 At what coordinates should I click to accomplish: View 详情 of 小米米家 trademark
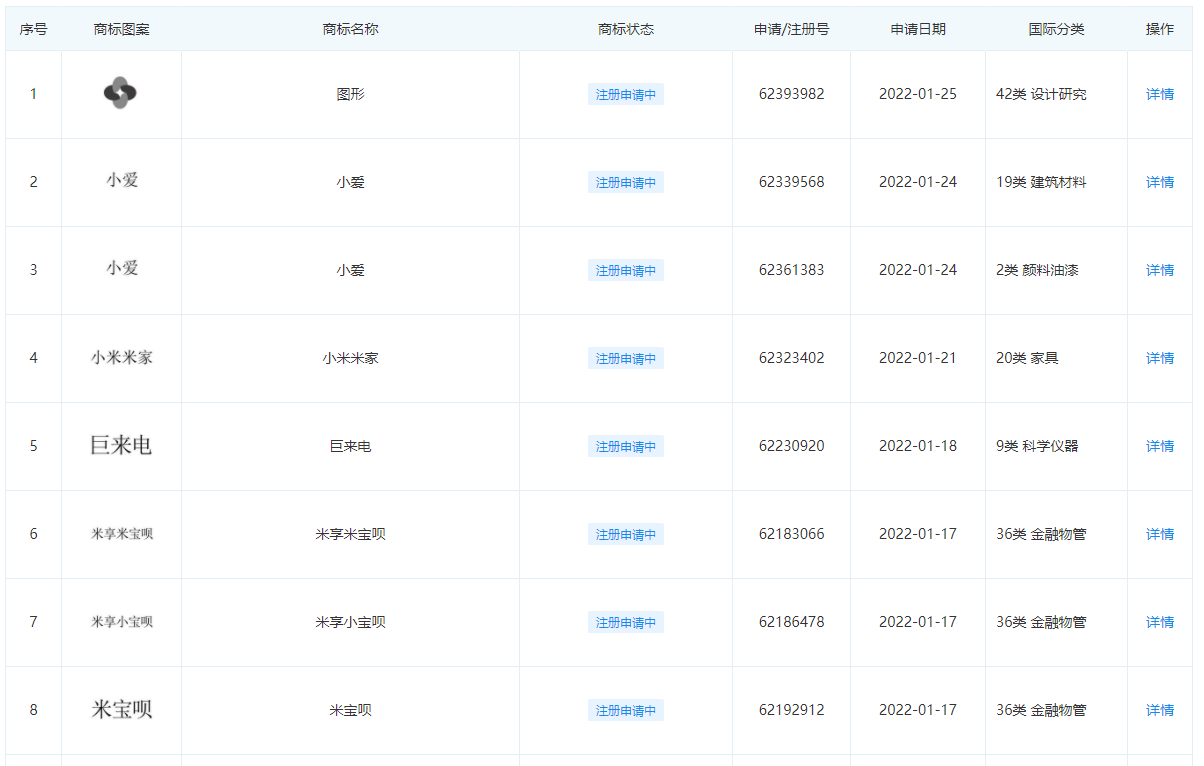1160,358
